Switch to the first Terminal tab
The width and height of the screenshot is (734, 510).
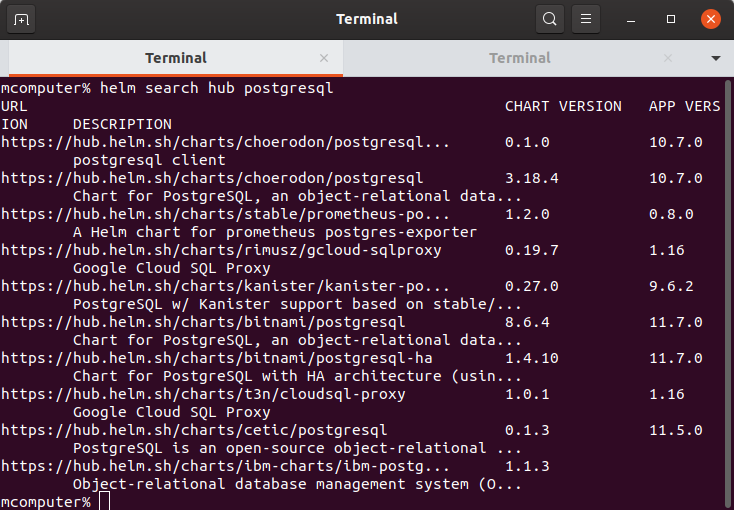[176, 58]
